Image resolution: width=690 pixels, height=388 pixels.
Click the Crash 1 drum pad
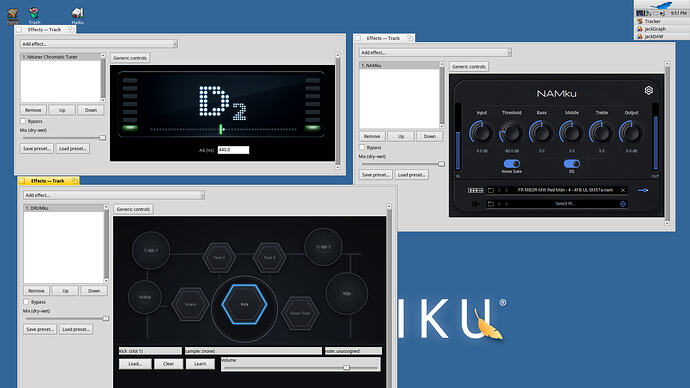coord(151,250)
